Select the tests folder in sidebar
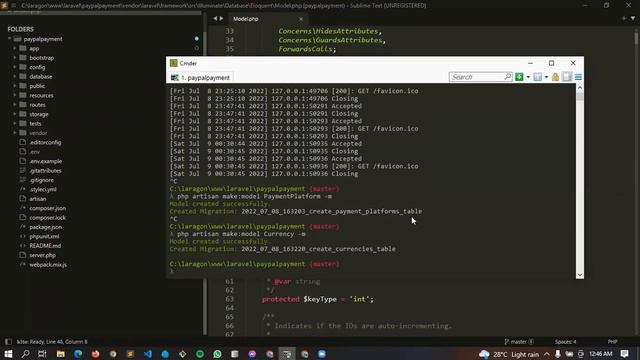Screen dimensions: 640x360 click(x=35, y=124)
